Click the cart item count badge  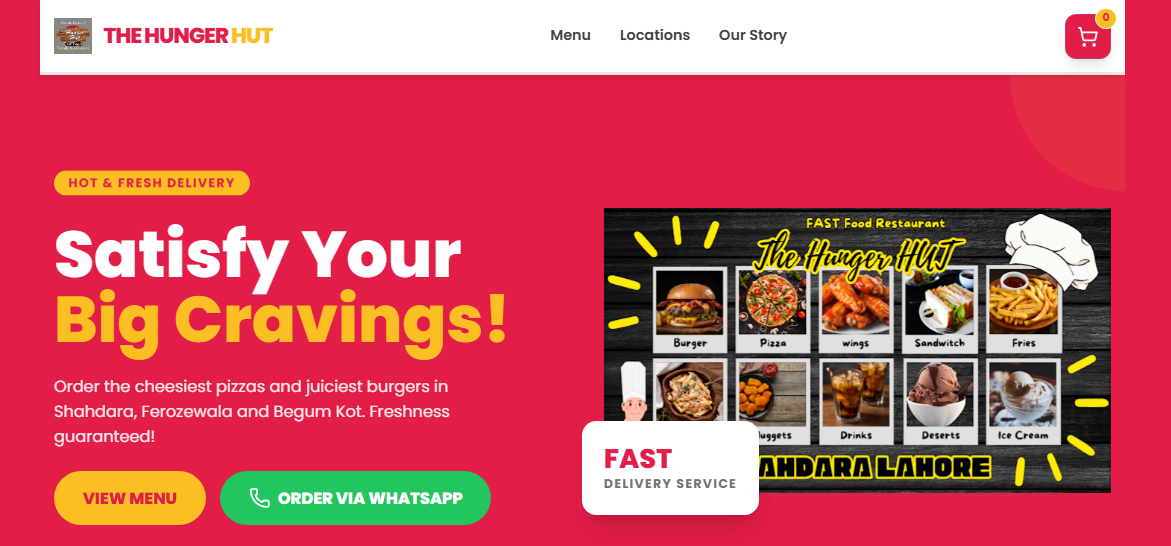pos(1105,18)
